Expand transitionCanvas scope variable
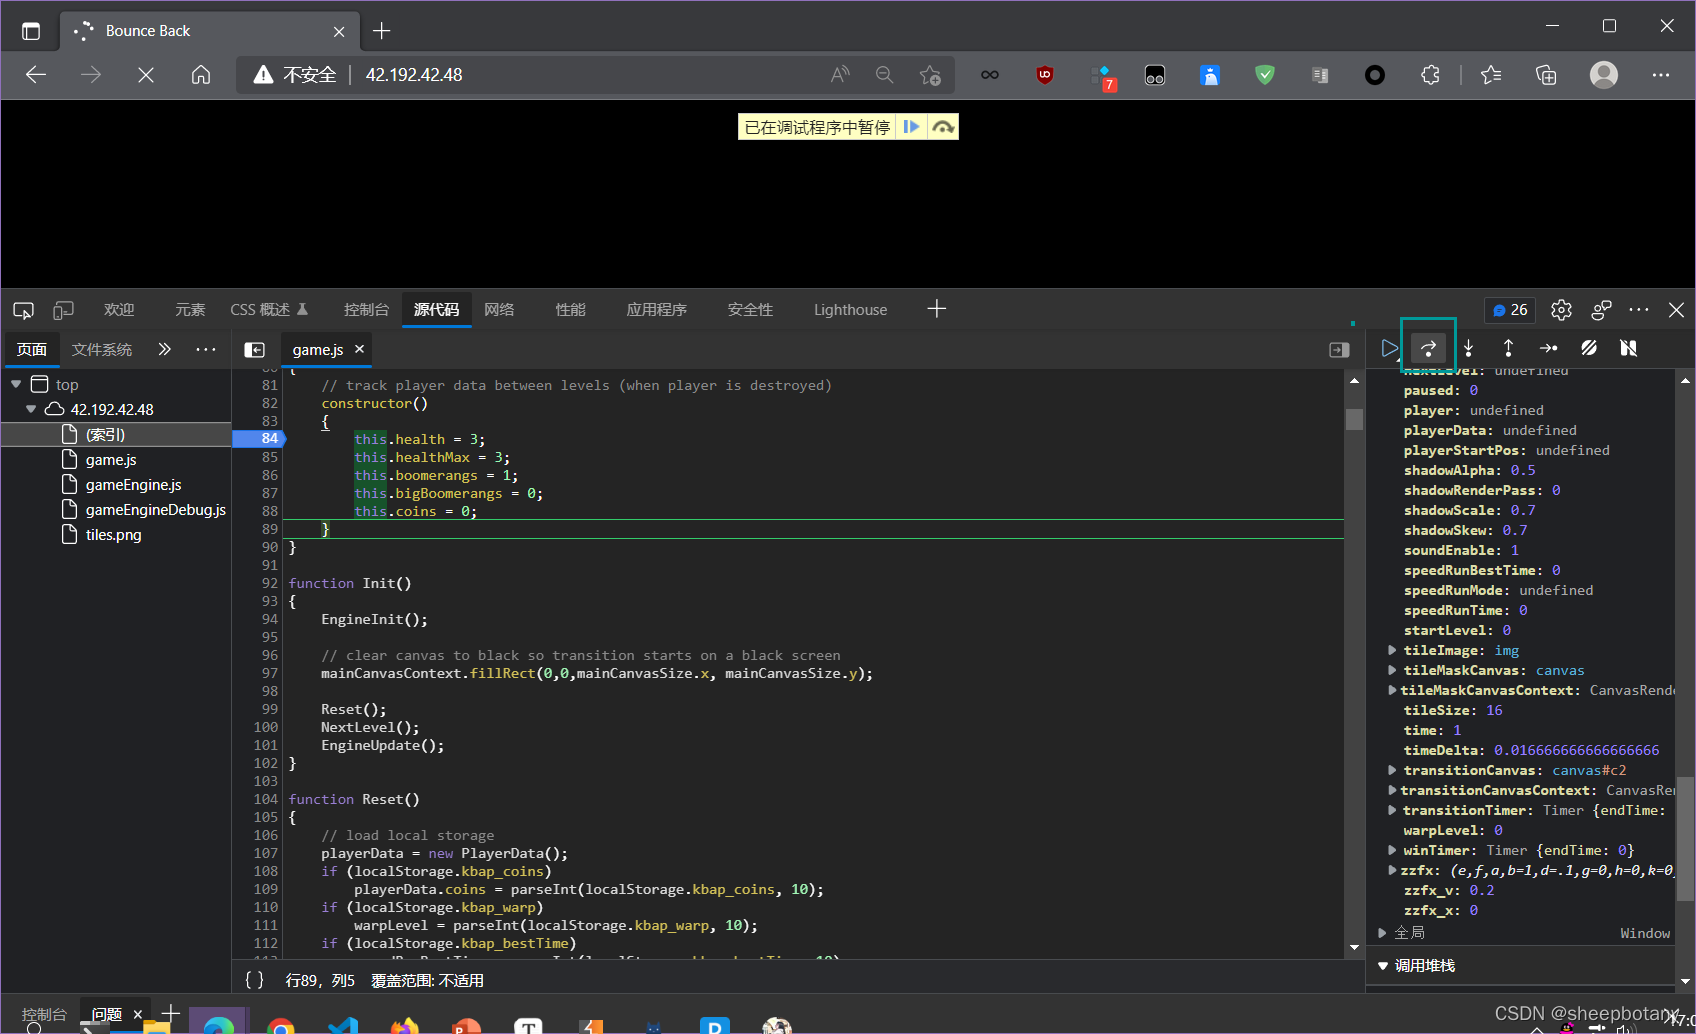The height and width of the screenshot is (1034, 1696). pos(1392,770)
